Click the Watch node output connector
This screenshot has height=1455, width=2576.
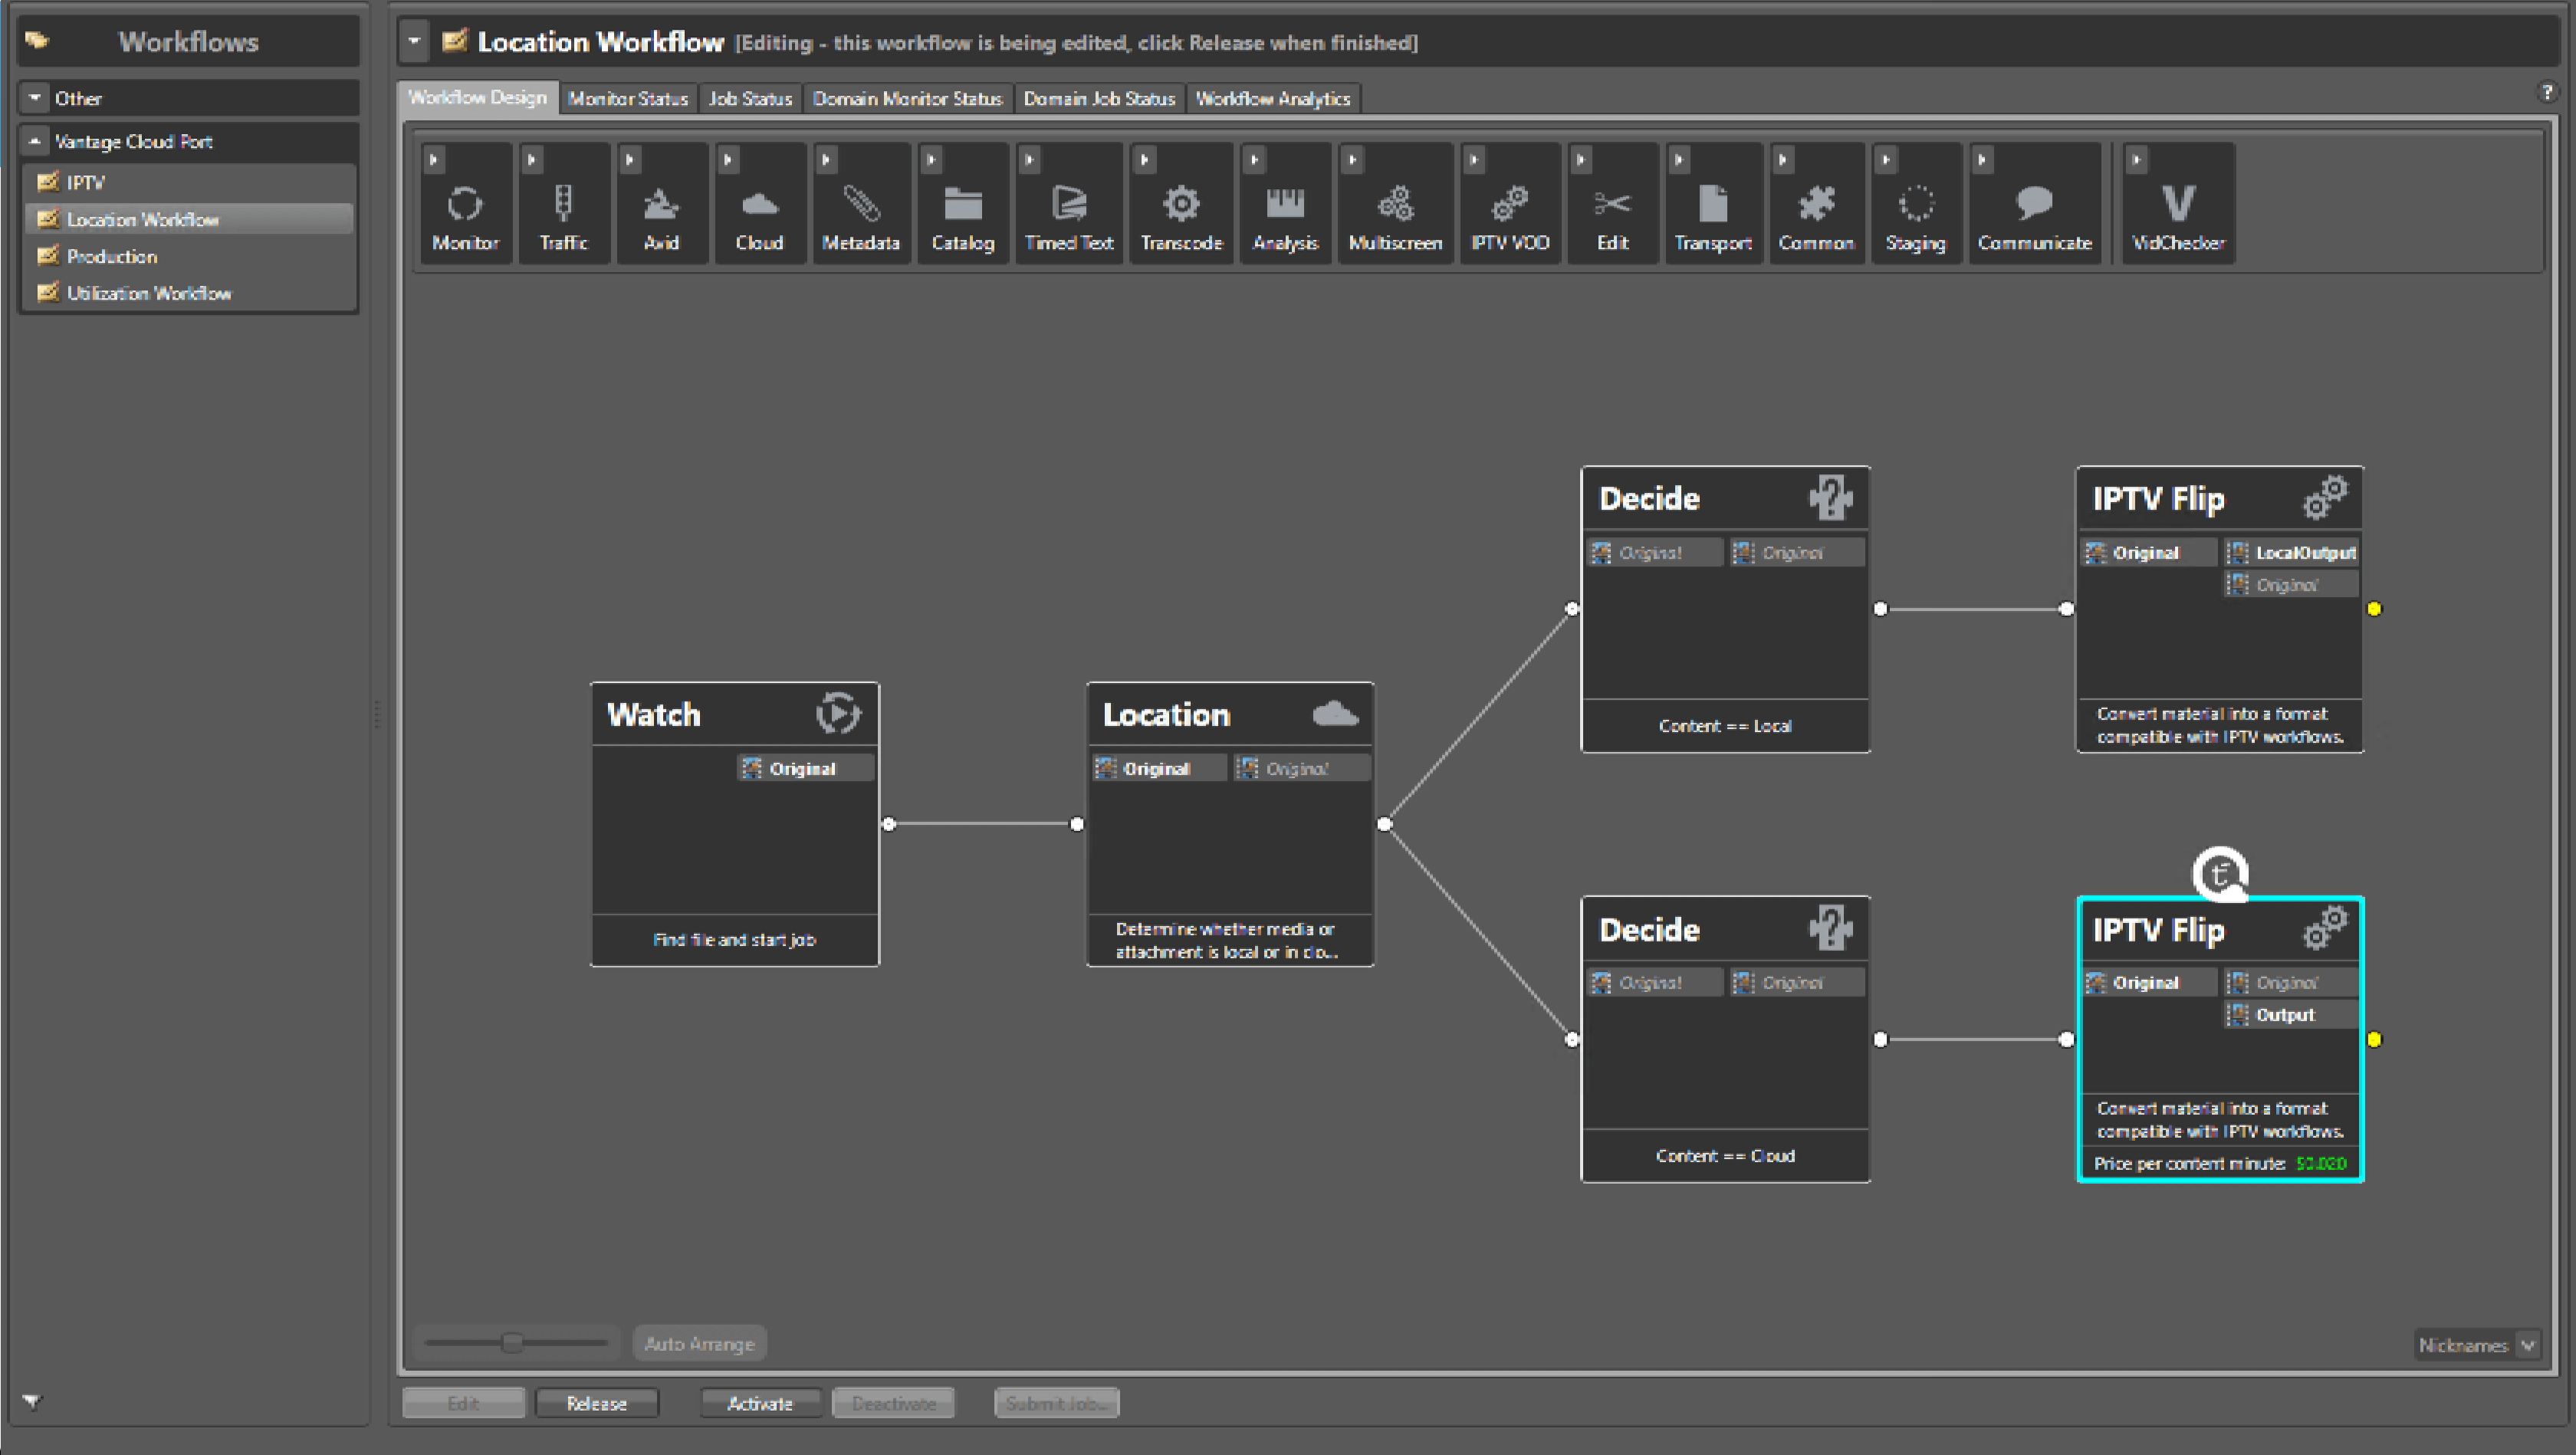(x=889, y=824)
